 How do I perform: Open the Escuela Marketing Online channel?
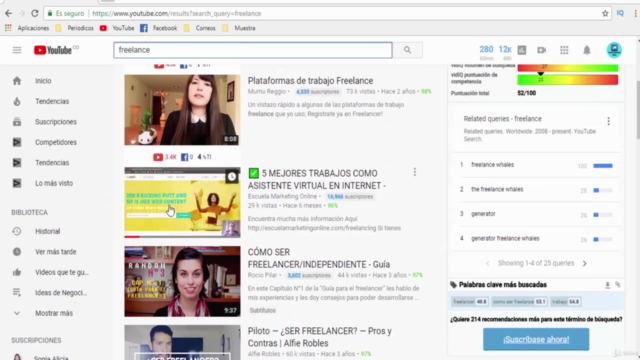pos(282,196)
